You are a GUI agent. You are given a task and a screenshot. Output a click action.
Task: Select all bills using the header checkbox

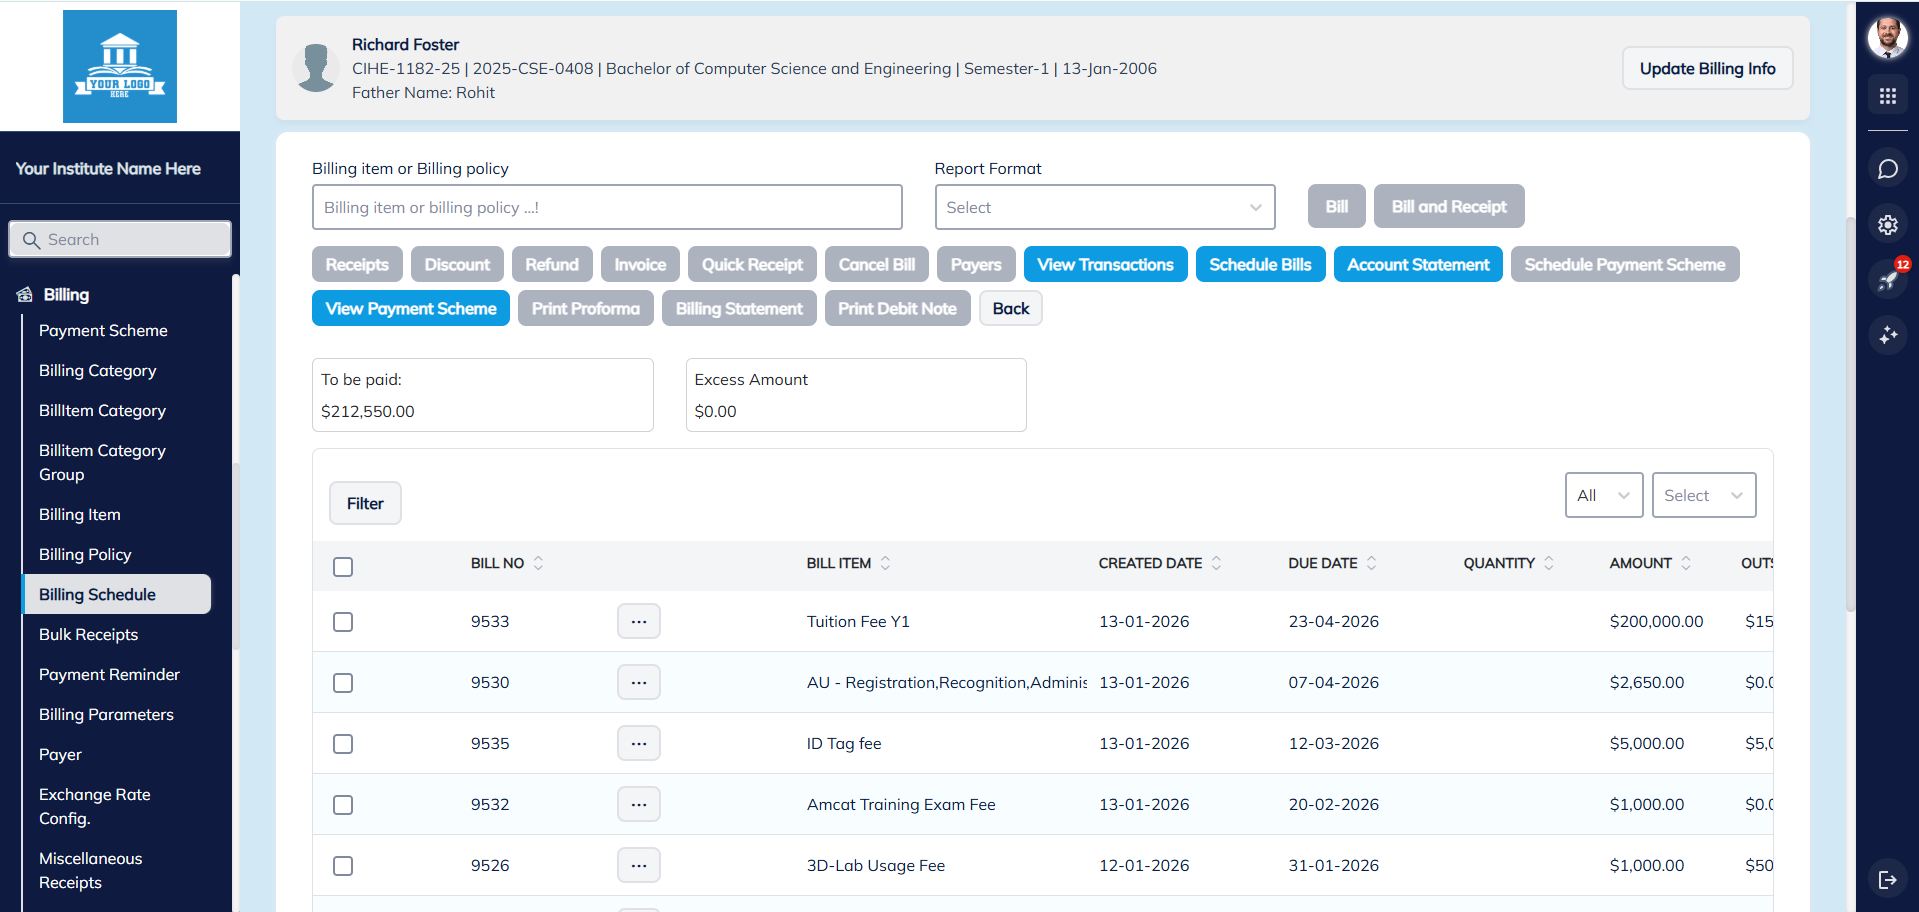(343, 566)
